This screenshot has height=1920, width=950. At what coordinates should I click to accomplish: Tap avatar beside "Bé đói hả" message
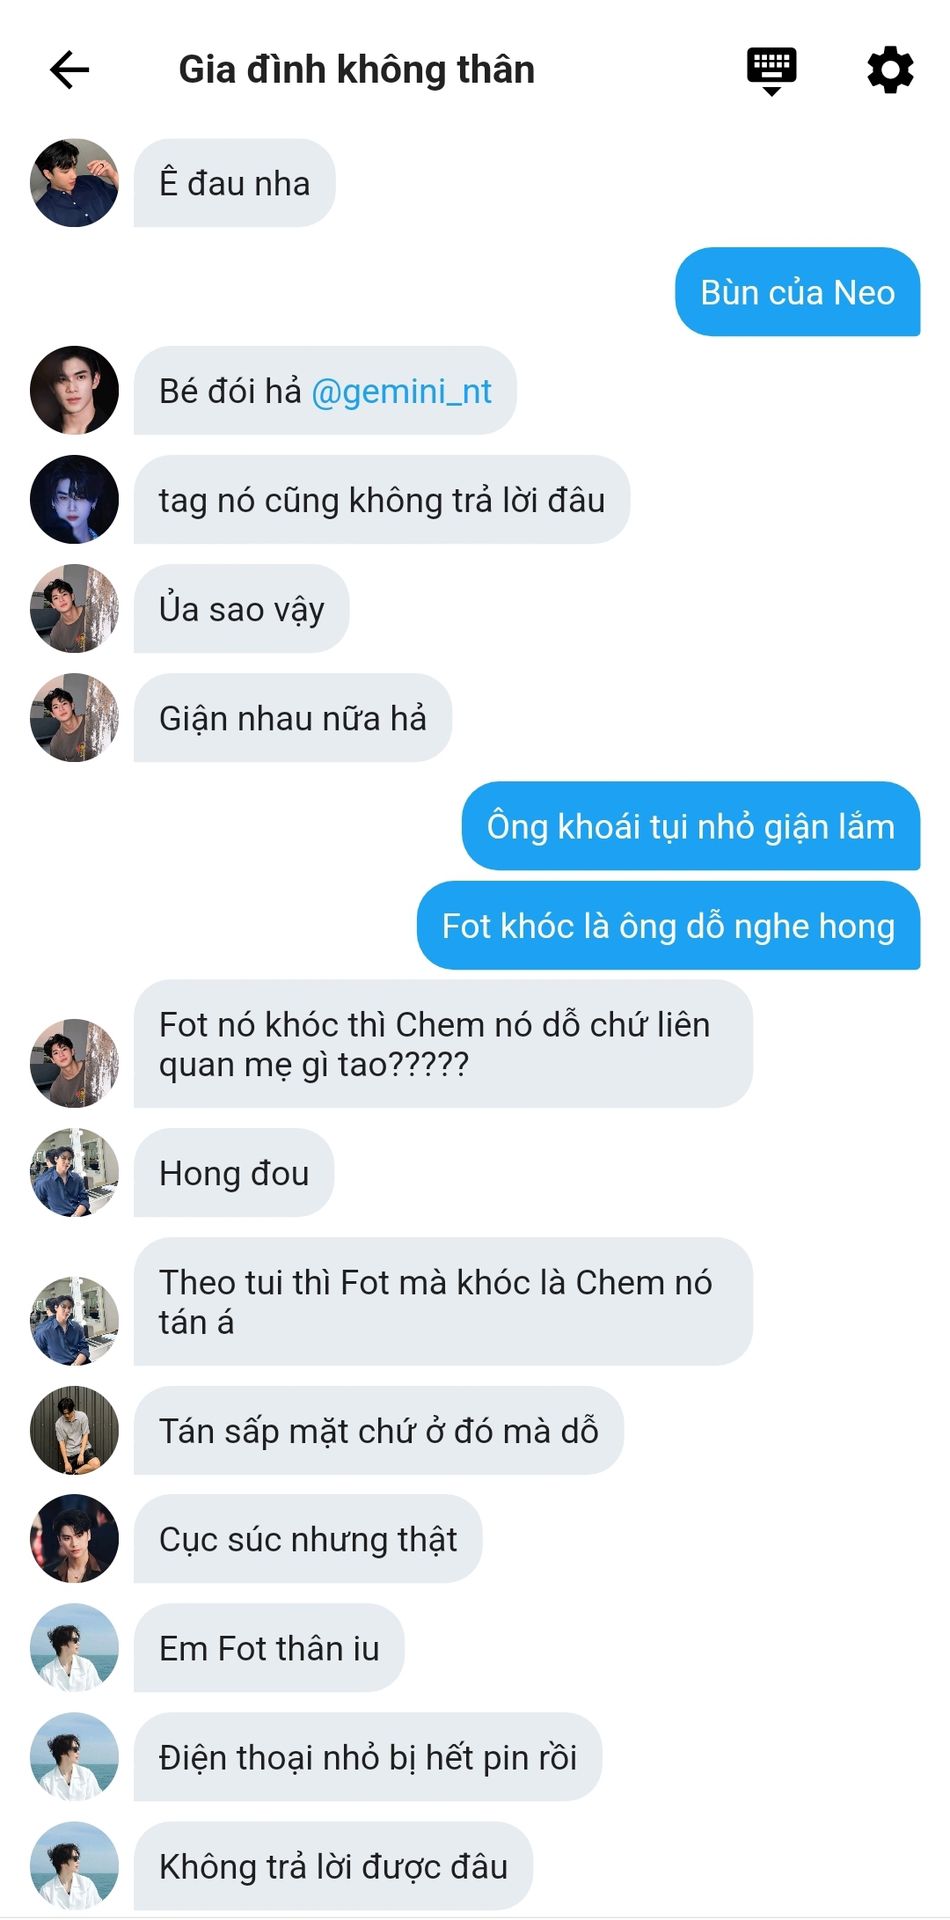coord(74,390)
